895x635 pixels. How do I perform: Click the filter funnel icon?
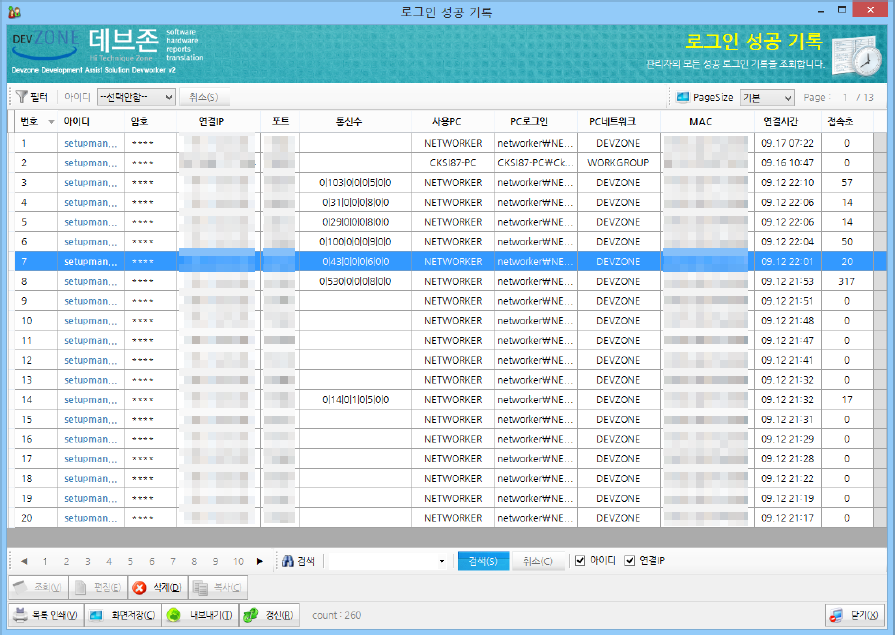(x=22, y=97)
